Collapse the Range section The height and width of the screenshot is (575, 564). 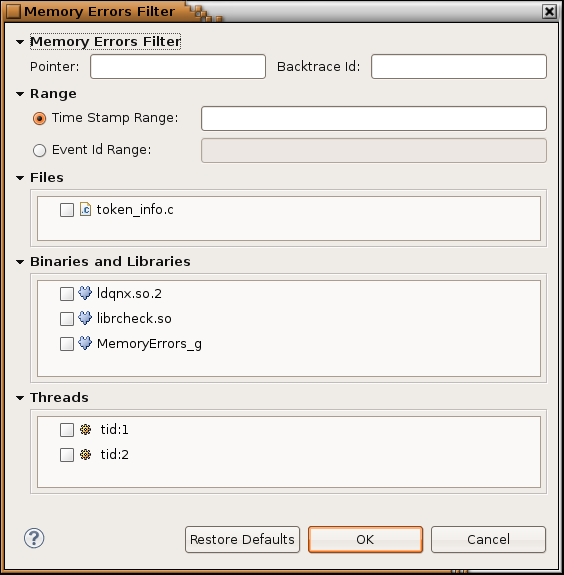[20, 94]
